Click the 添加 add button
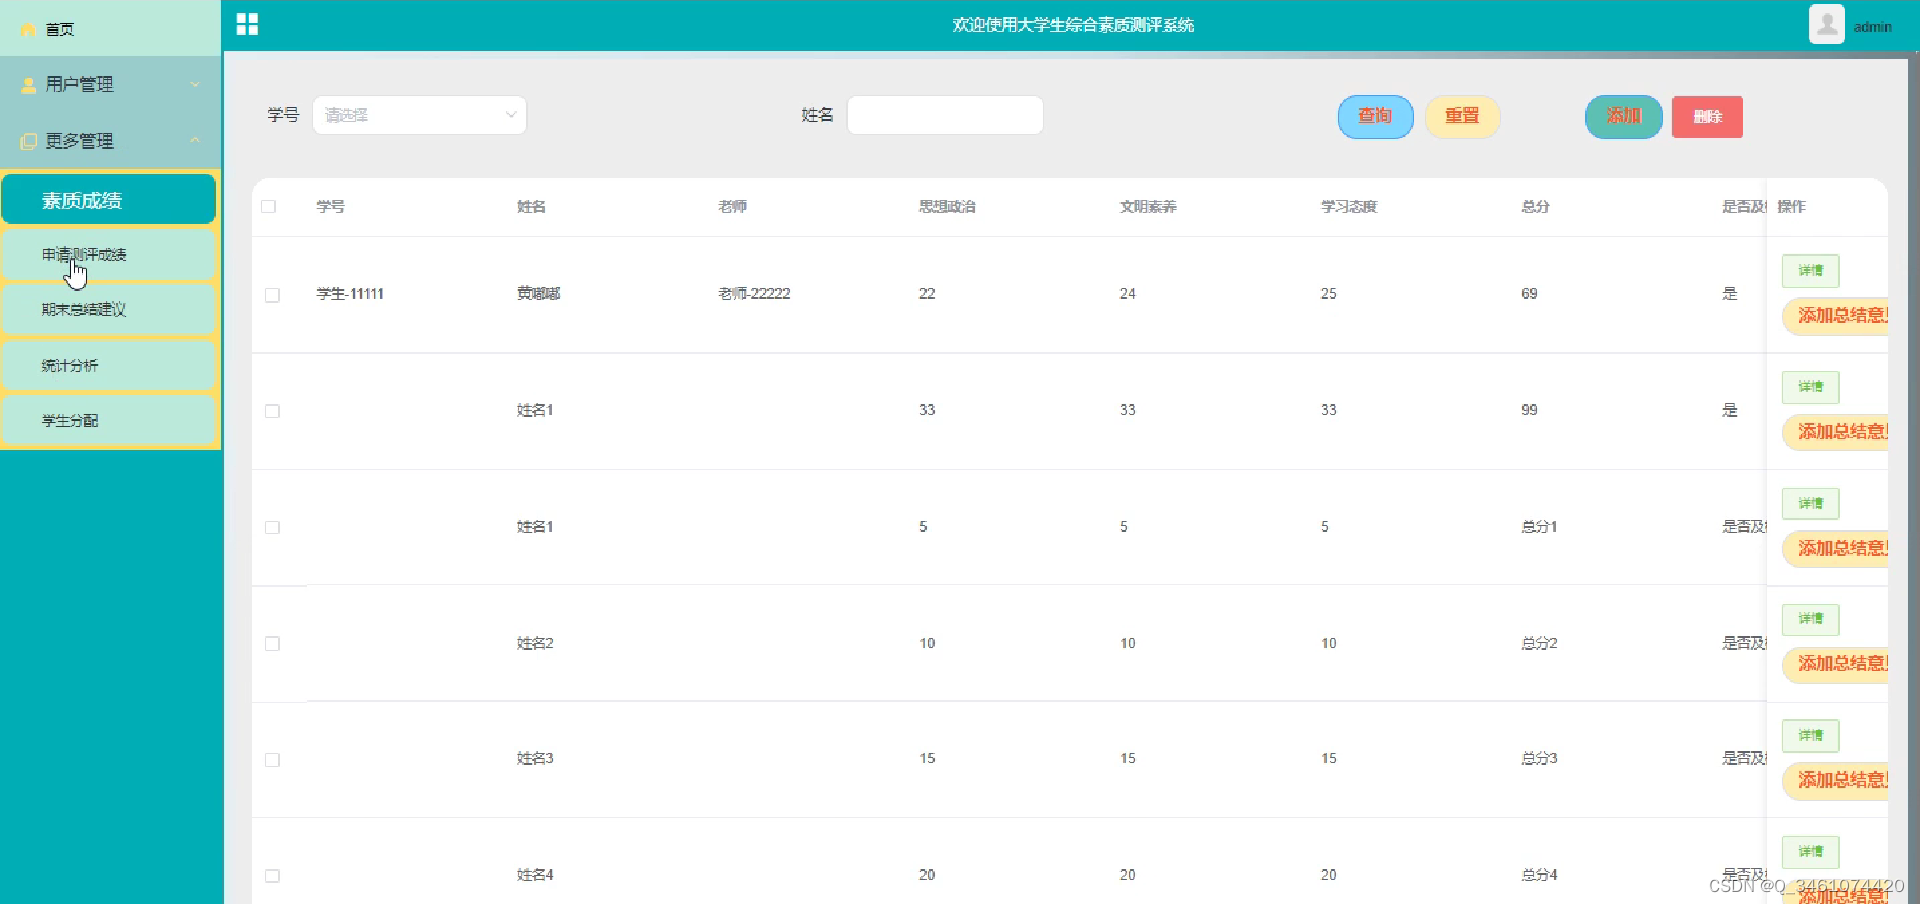Image resolution: width=1920 pixels, height=904 pixels. point(1624,116)
